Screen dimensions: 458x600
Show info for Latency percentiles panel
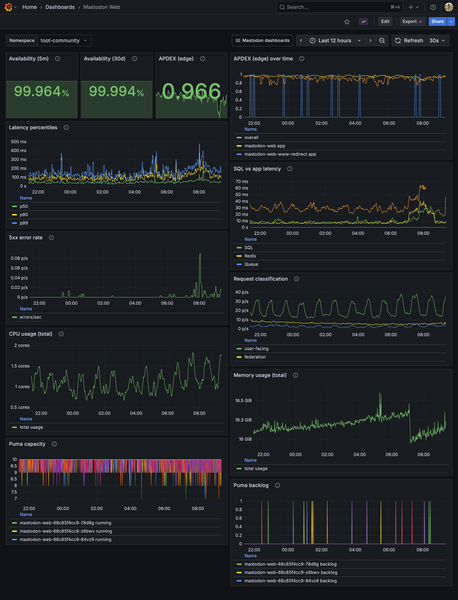(66, 127)
